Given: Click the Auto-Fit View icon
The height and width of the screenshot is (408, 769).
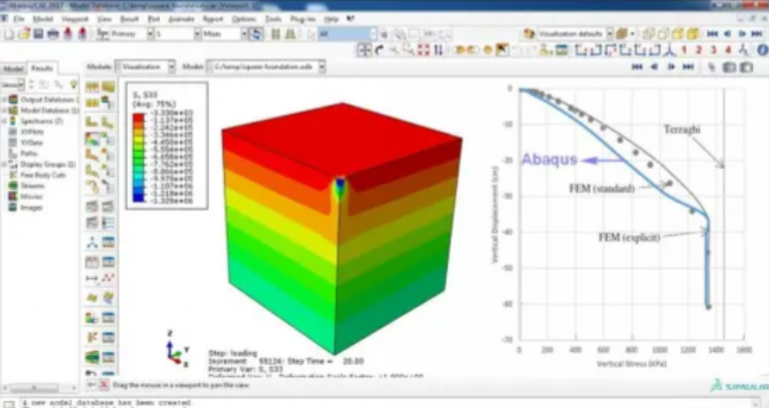Looking at the screenshot, I should tap(424, 50).
